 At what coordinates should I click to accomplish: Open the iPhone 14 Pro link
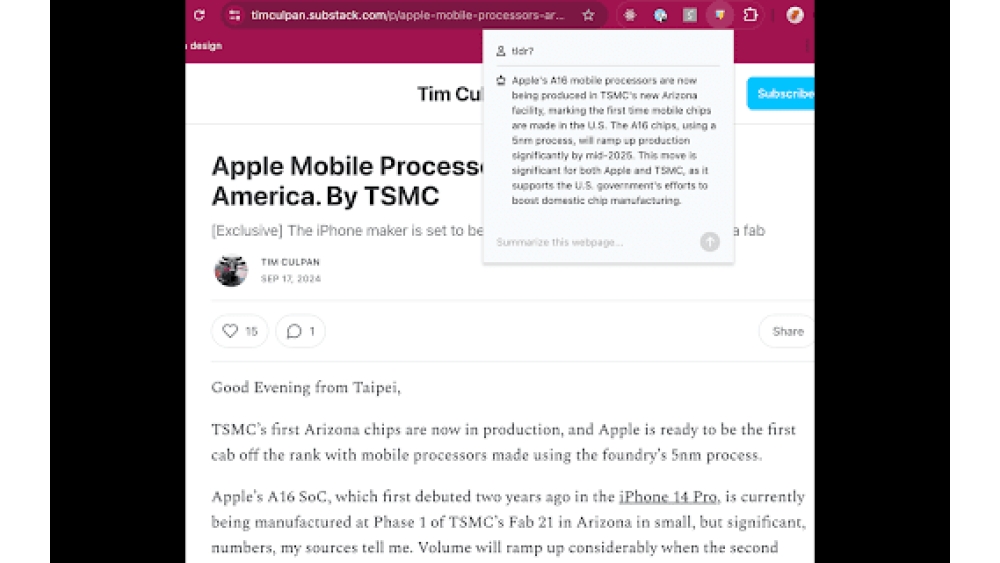click(x=668, y=497)
